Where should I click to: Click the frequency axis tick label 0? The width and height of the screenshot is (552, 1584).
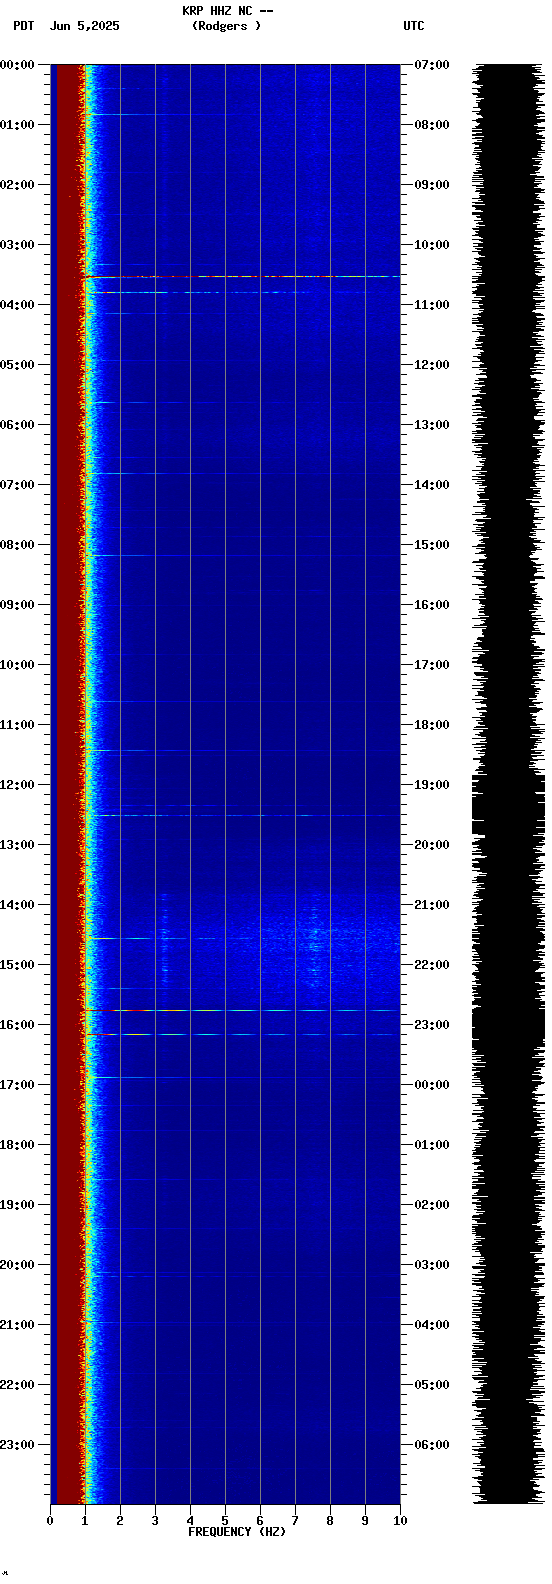coord(50,1521)
